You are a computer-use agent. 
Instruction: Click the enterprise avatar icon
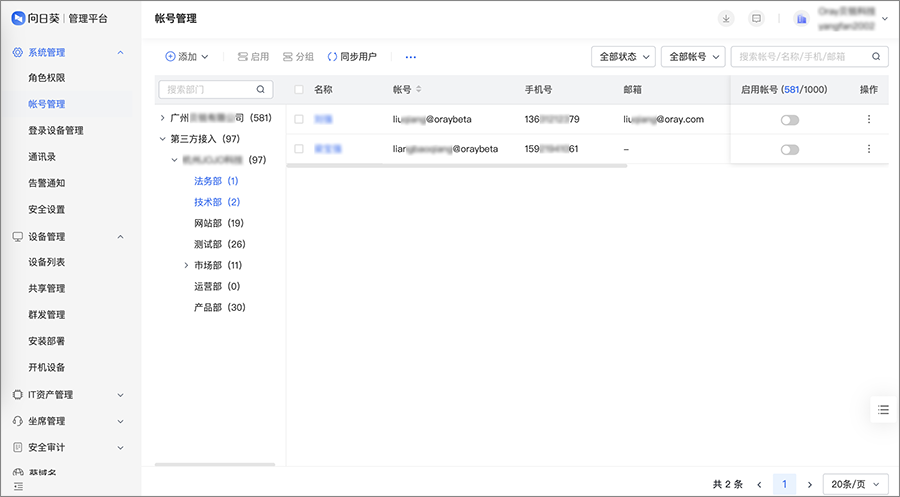(801, 18)
